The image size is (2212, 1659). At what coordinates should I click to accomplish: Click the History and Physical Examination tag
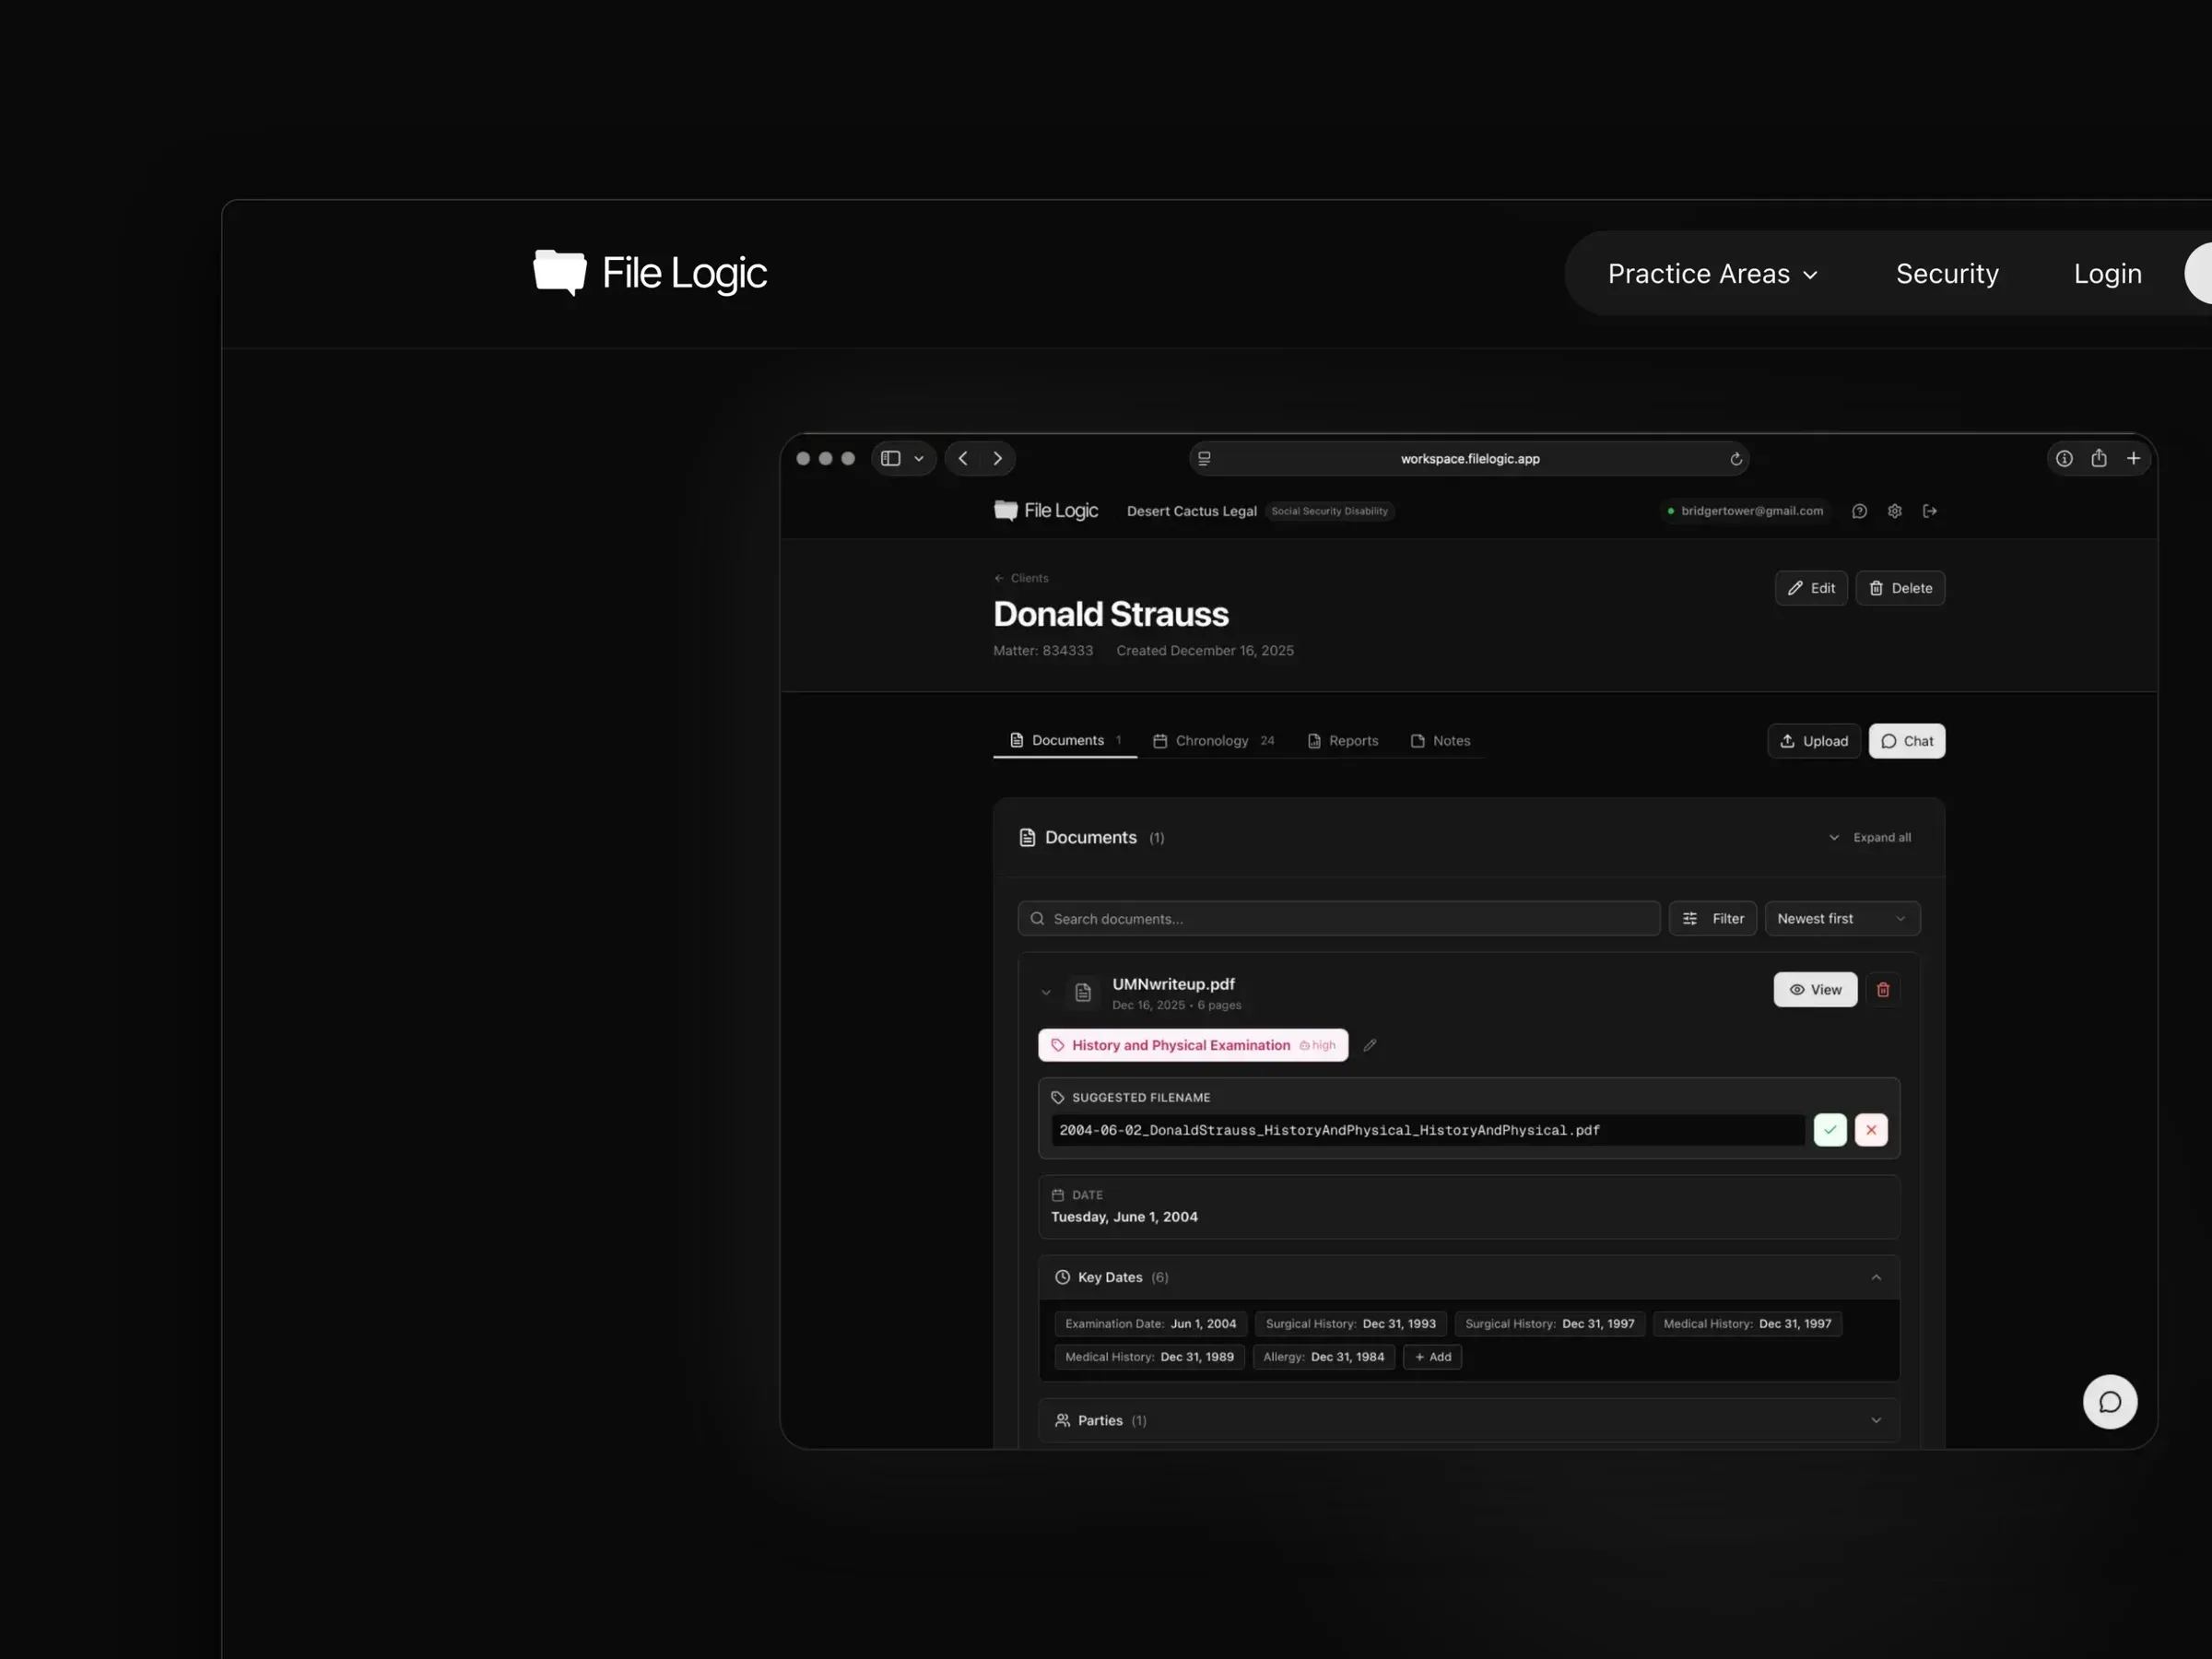pos(1192,1045)
